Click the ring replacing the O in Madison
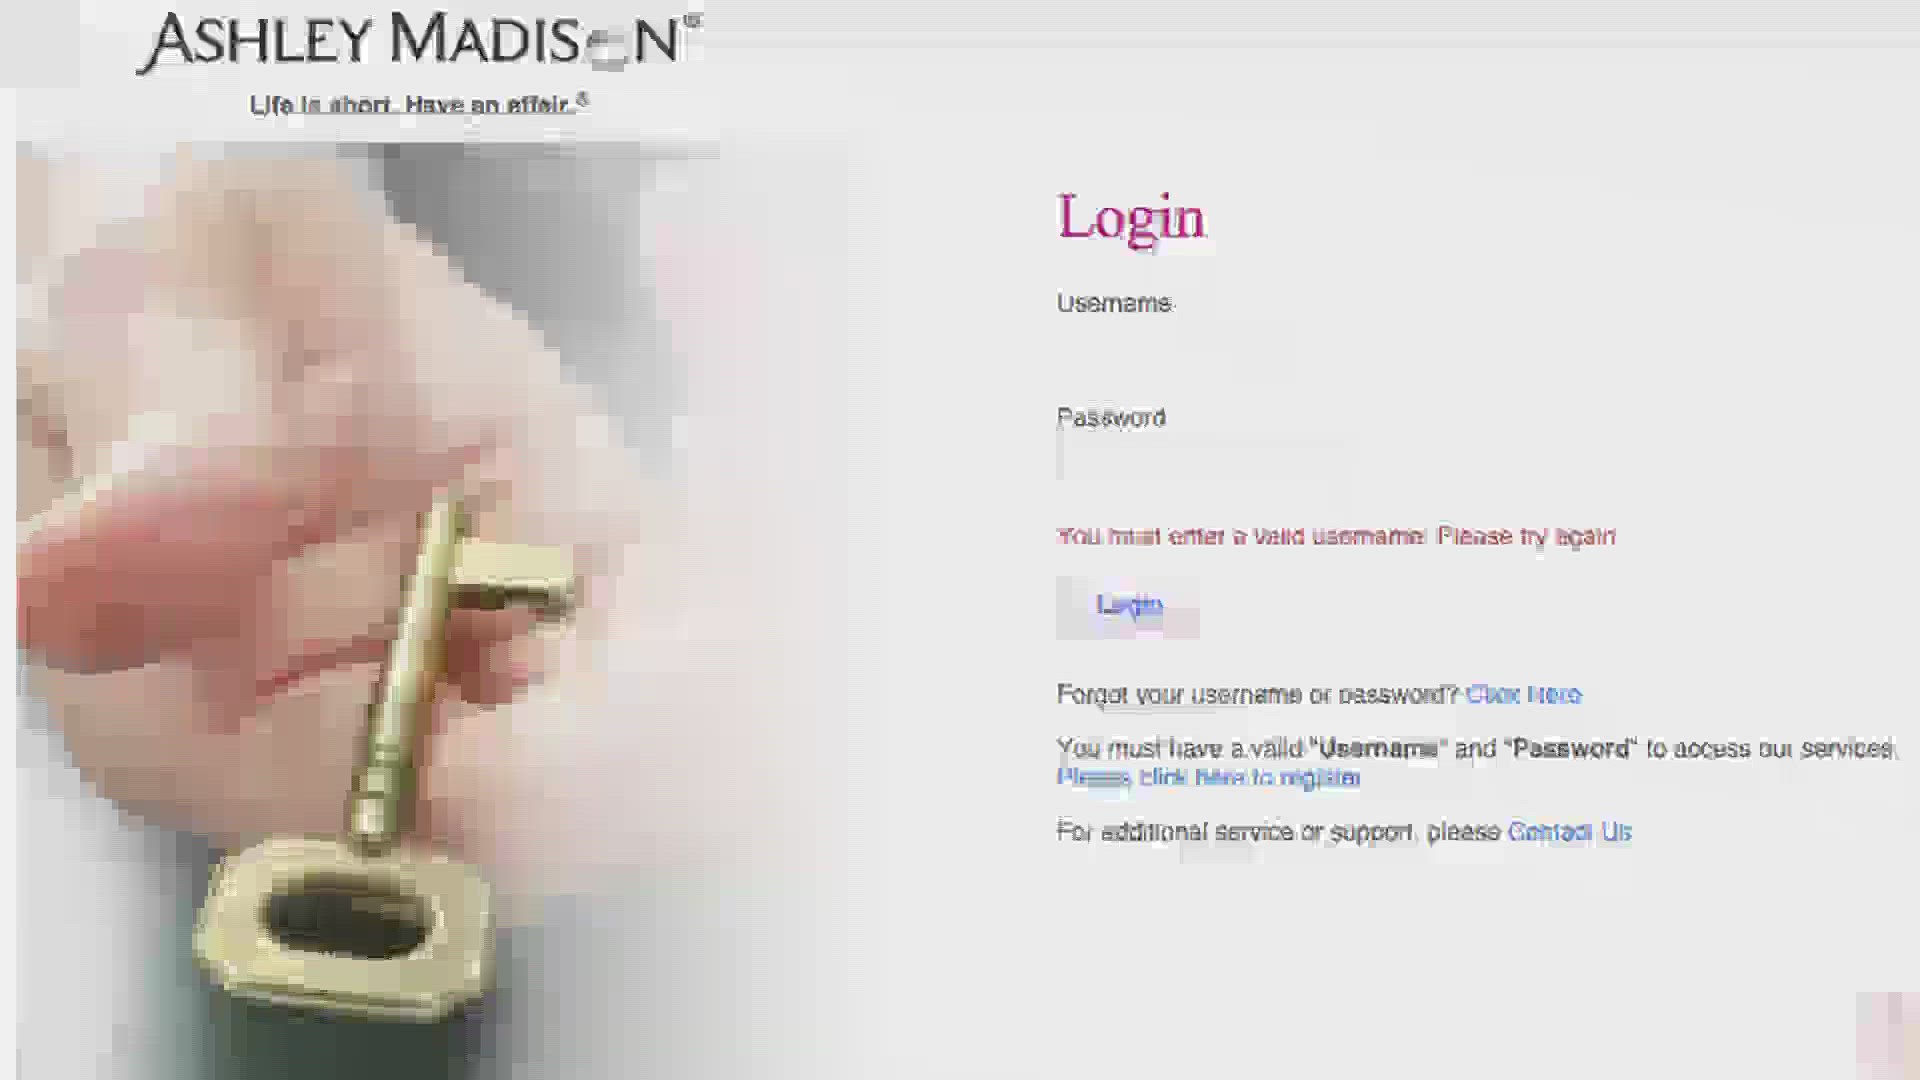1920x1080 pixels. (x=607, y=50)
